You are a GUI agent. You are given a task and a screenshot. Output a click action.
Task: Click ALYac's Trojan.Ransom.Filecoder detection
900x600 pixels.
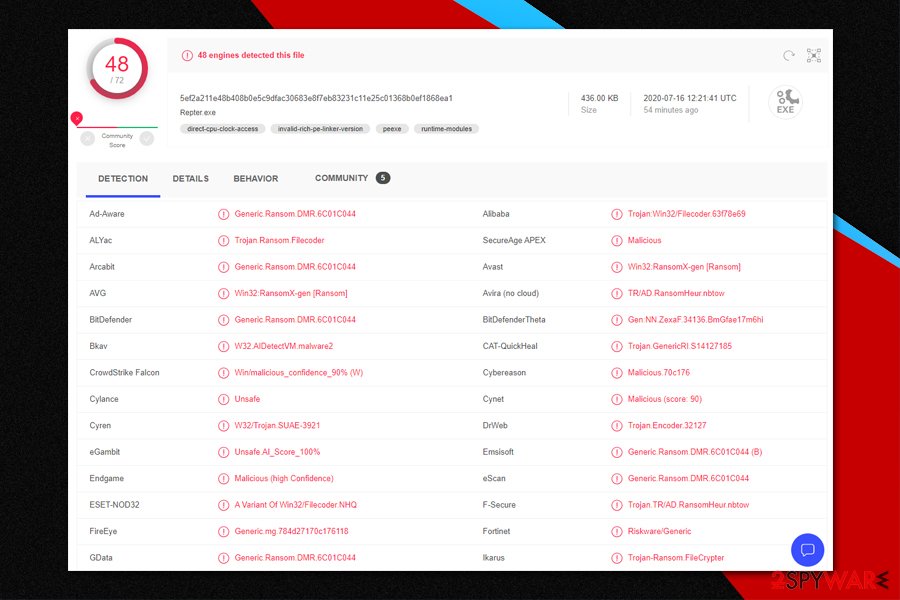tap(280, 241)
